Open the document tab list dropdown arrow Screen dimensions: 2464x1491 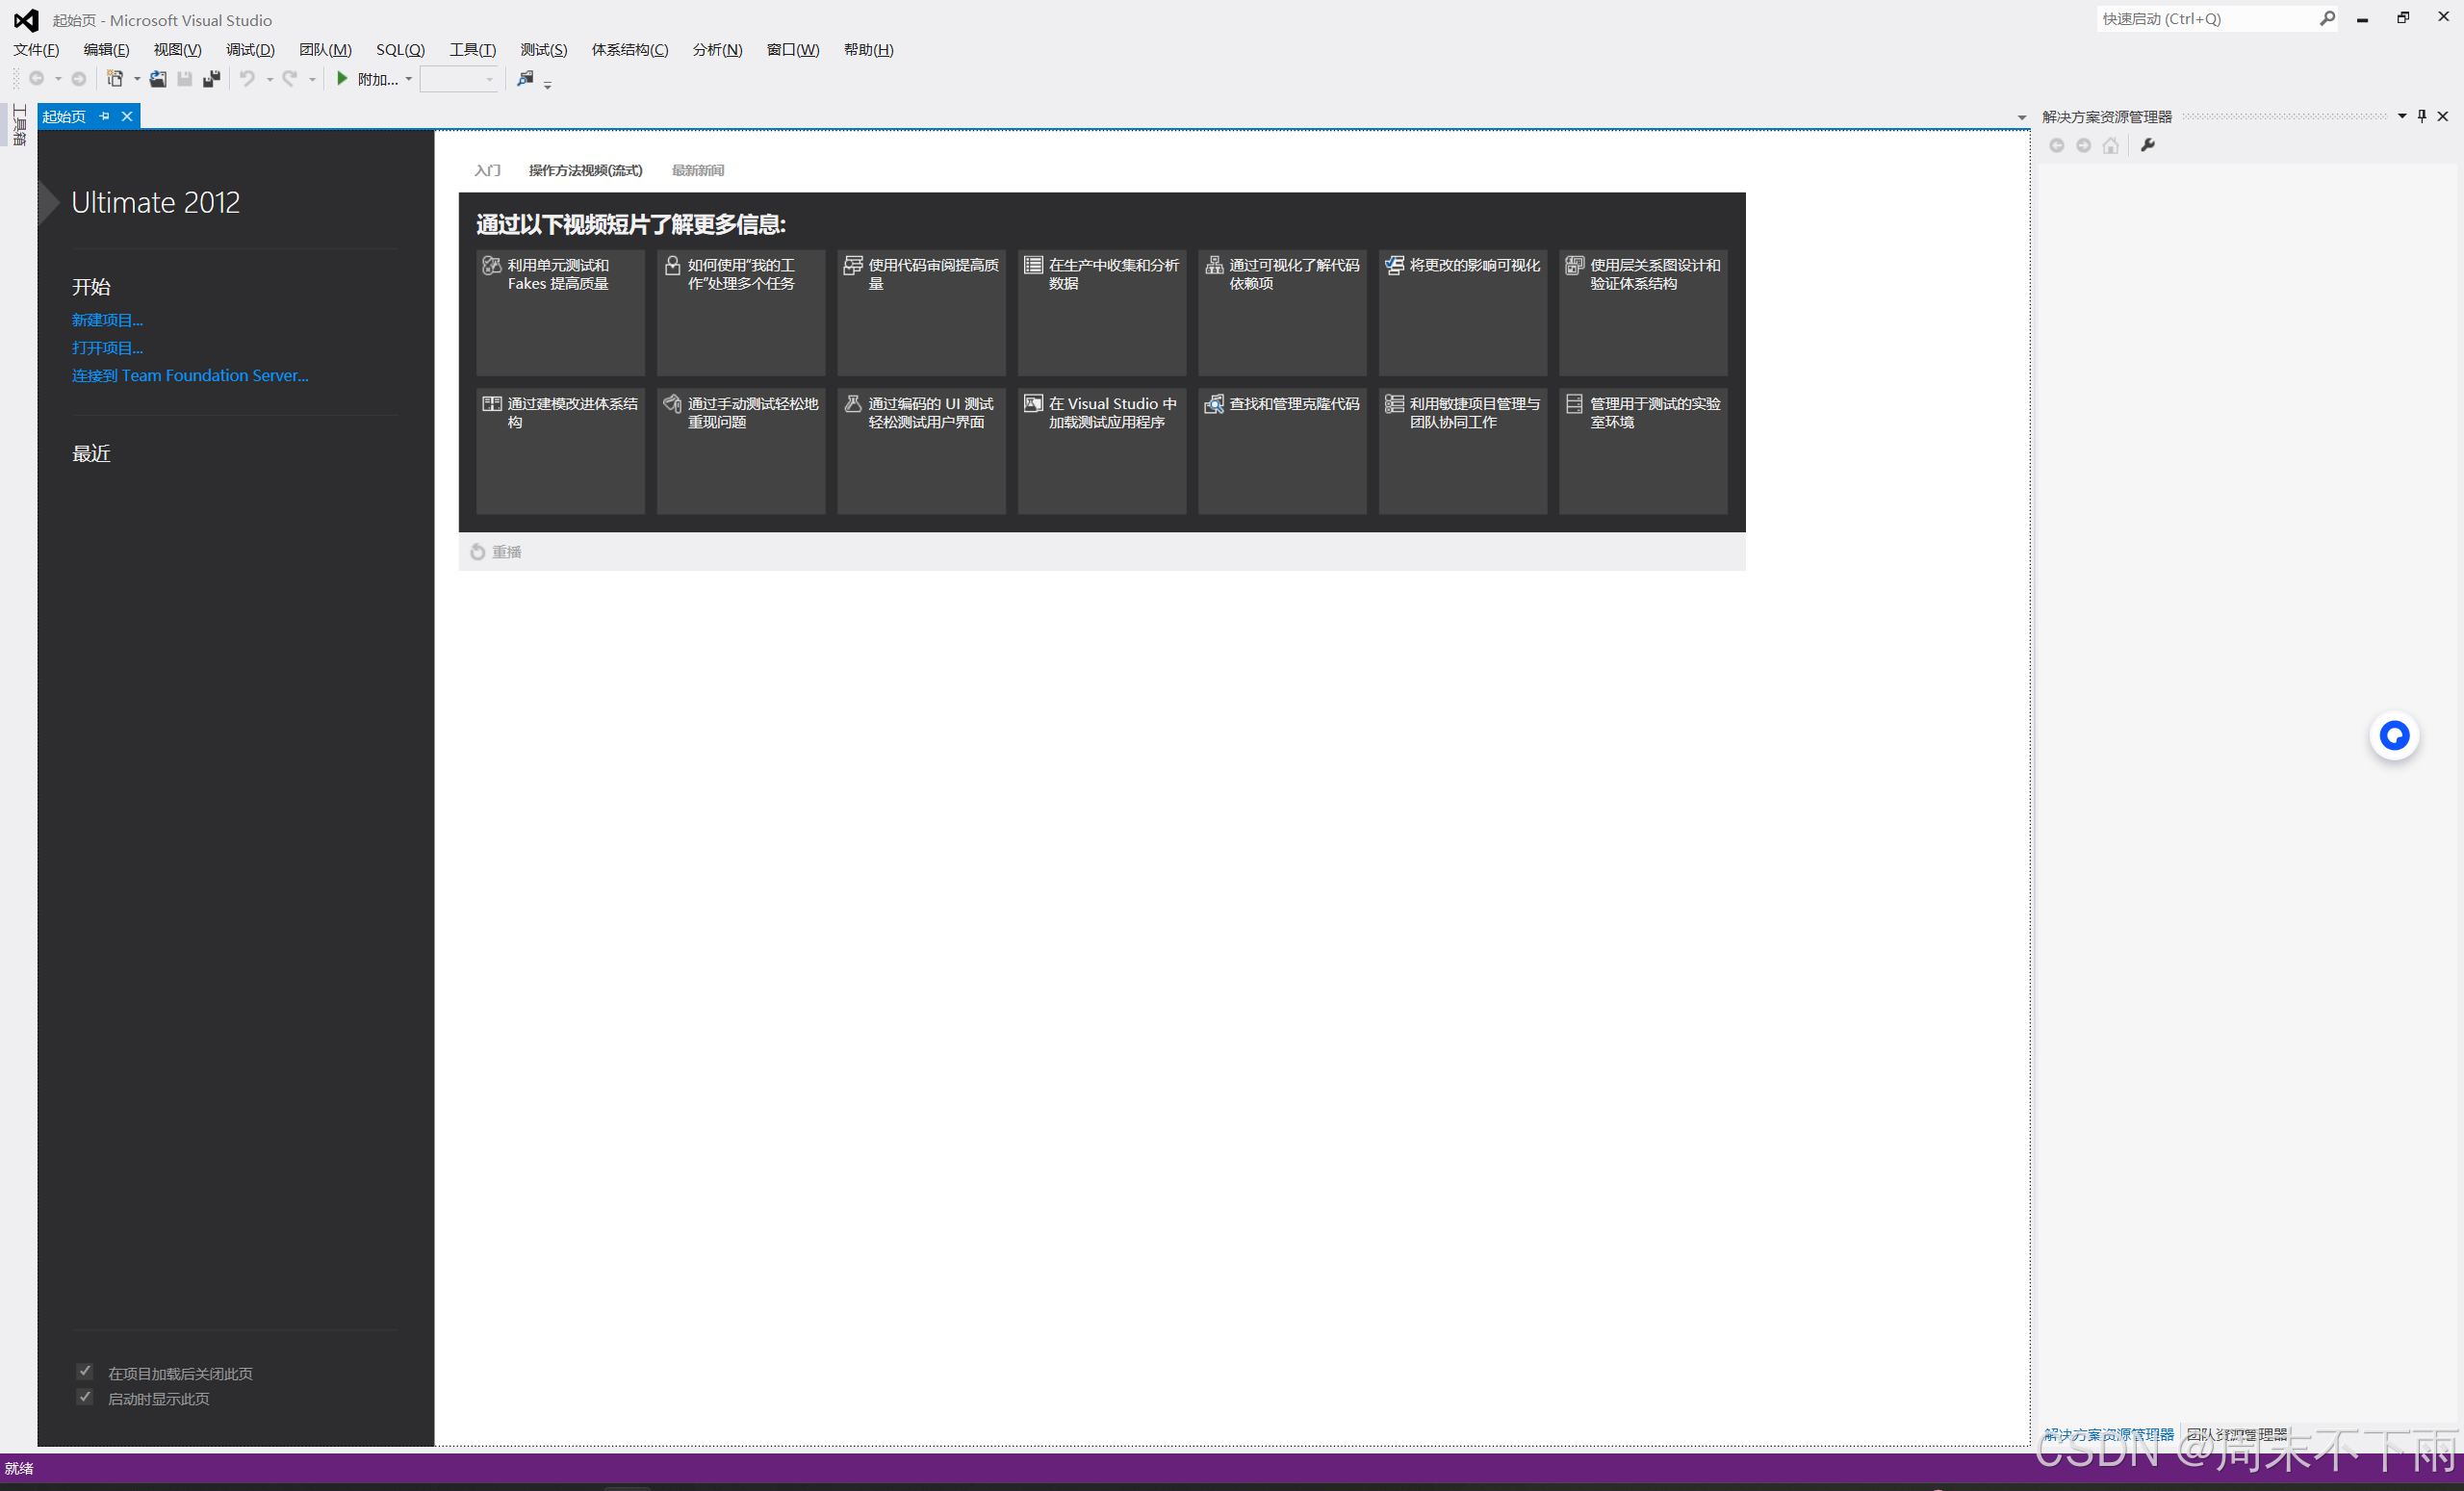2021,118
